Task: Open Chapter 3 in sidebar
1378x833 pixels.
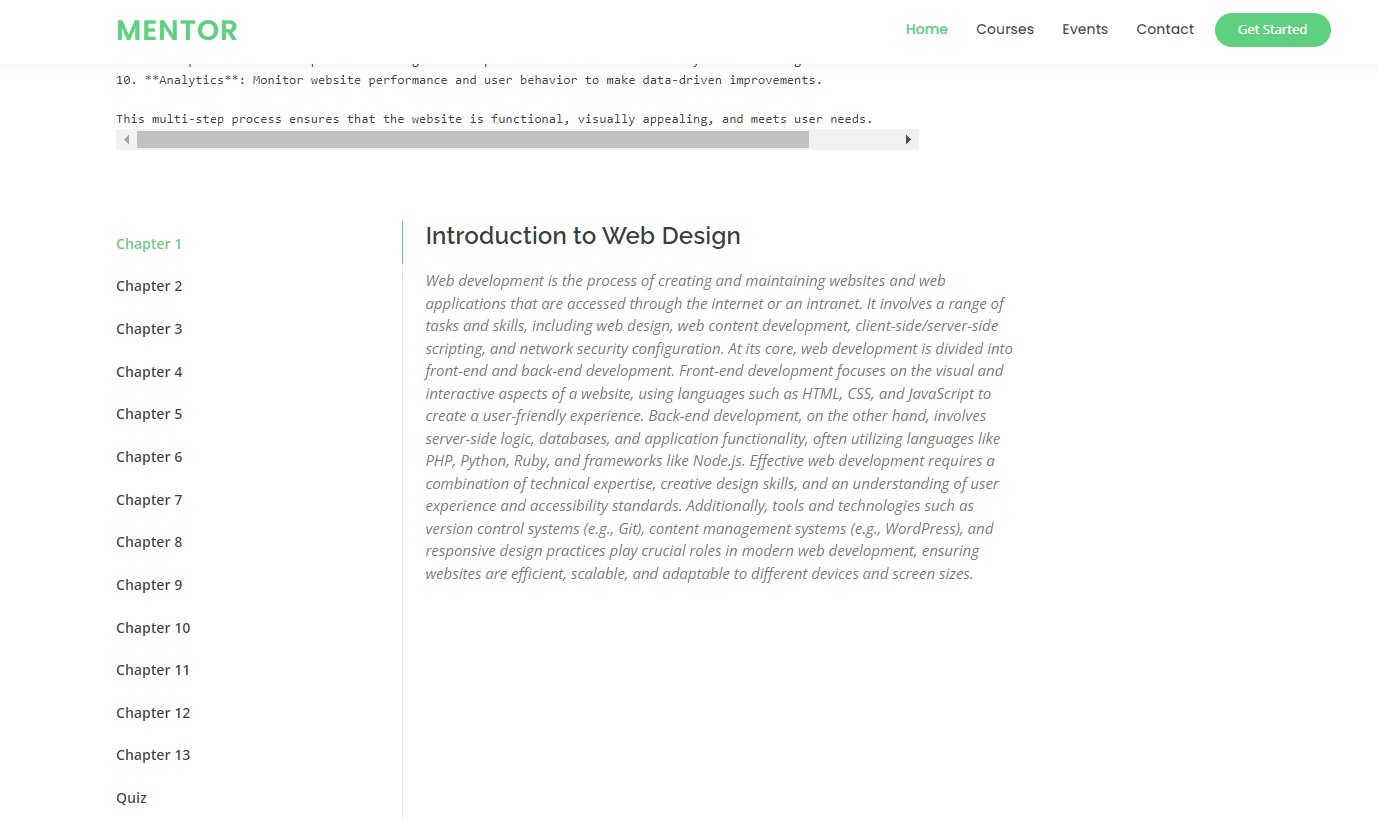Action: [149, 329]
